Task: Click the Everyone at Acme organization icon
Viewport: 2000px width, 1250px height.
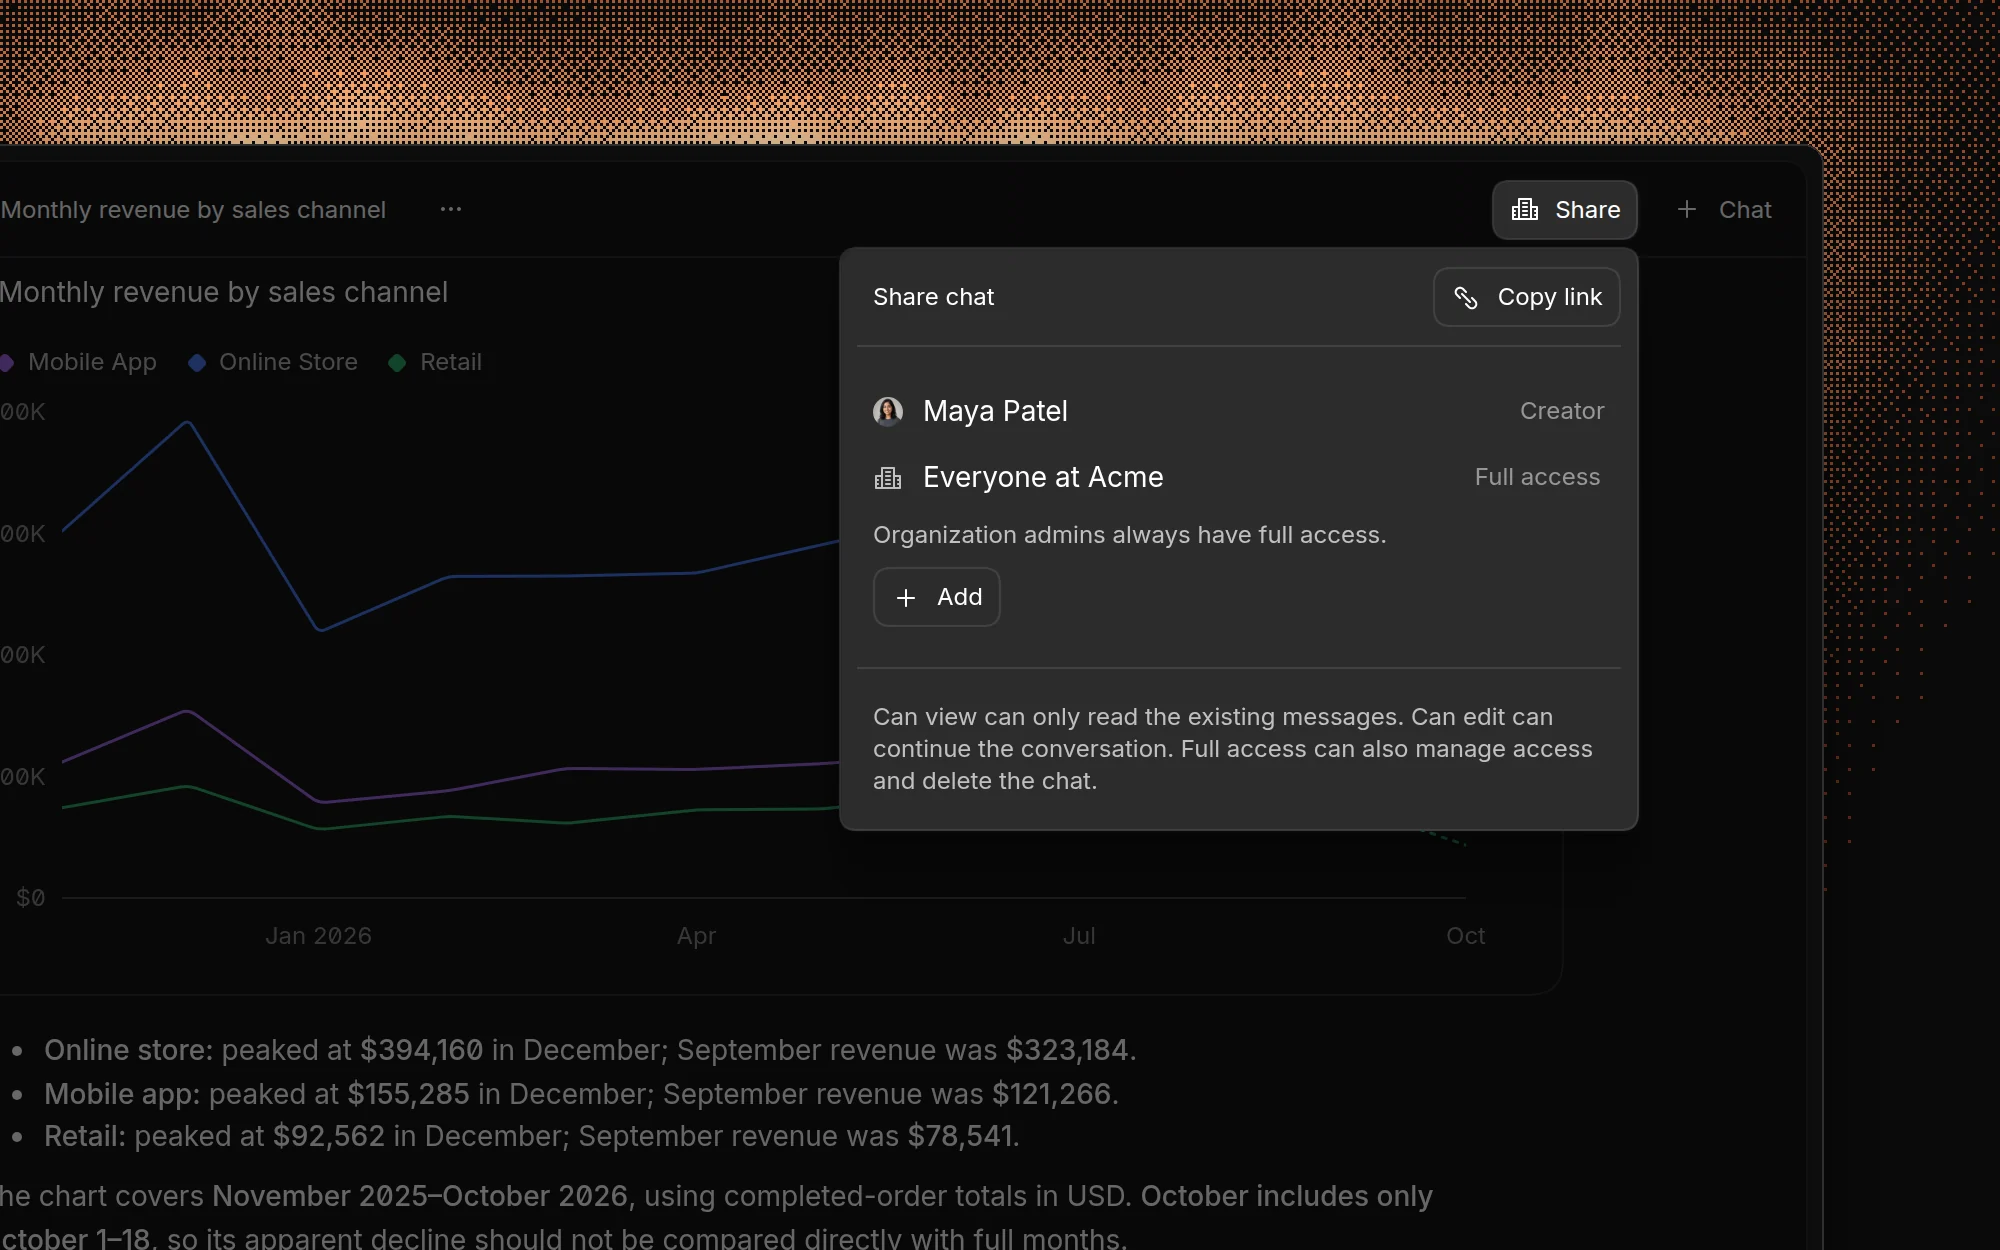Action: coord(888,478)
